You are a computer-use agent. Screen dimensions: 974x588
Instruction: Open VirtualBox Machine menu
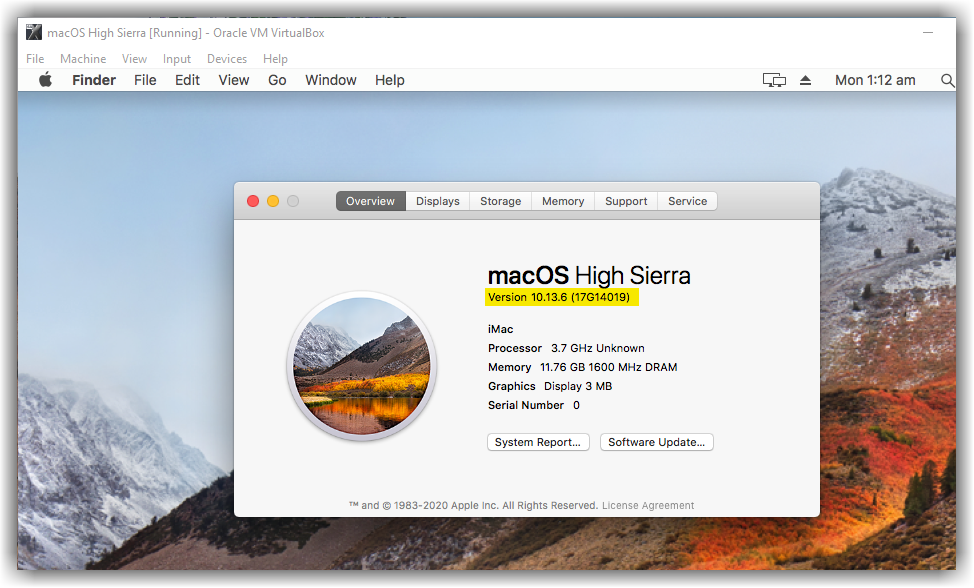tap(83, 58)
